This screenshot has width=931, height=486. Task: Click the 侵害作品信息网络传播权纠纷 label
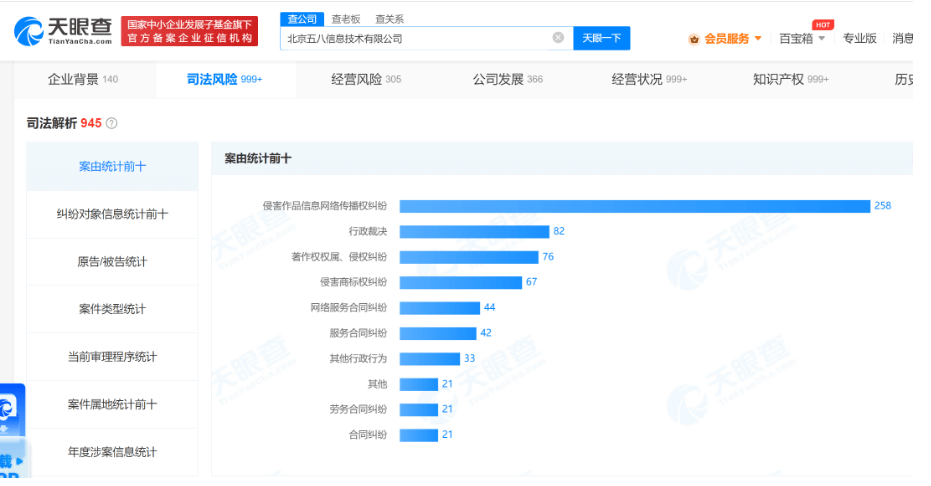point(325,206)
